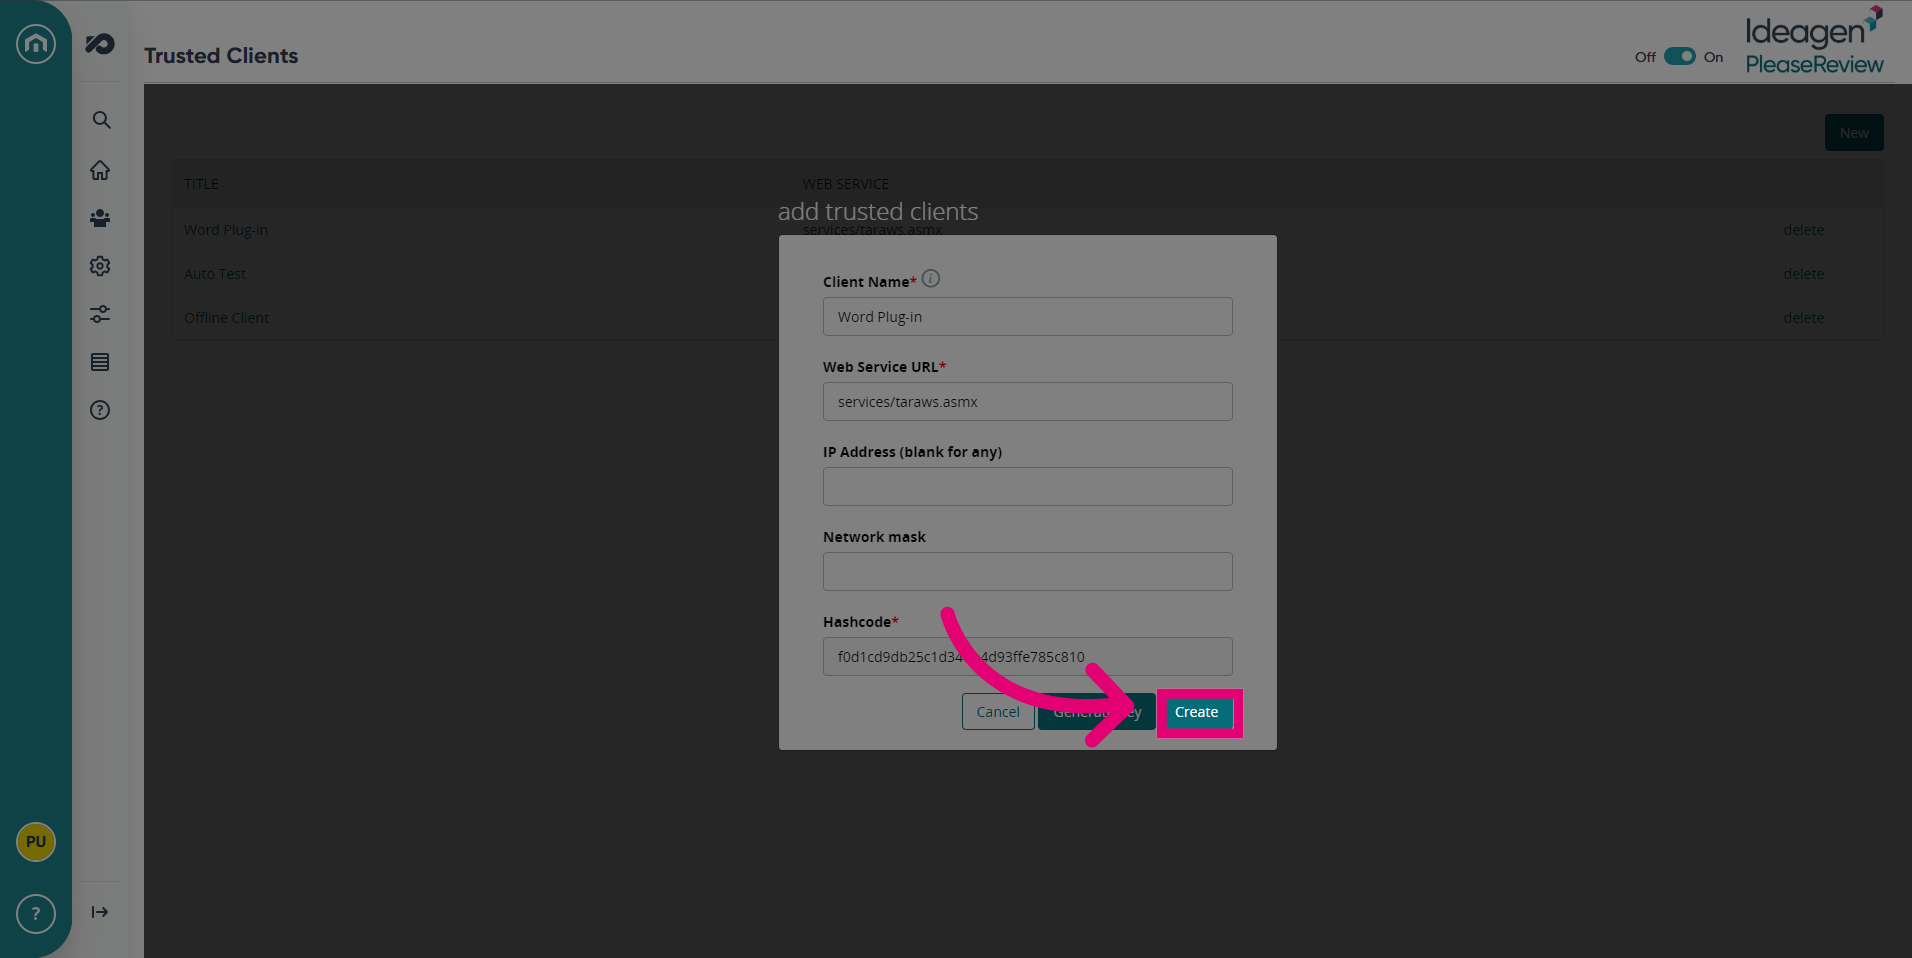The height and width of the screenshot is (958, 1912).
Task: Click the PU user avatar
Action: pos(36,842)
